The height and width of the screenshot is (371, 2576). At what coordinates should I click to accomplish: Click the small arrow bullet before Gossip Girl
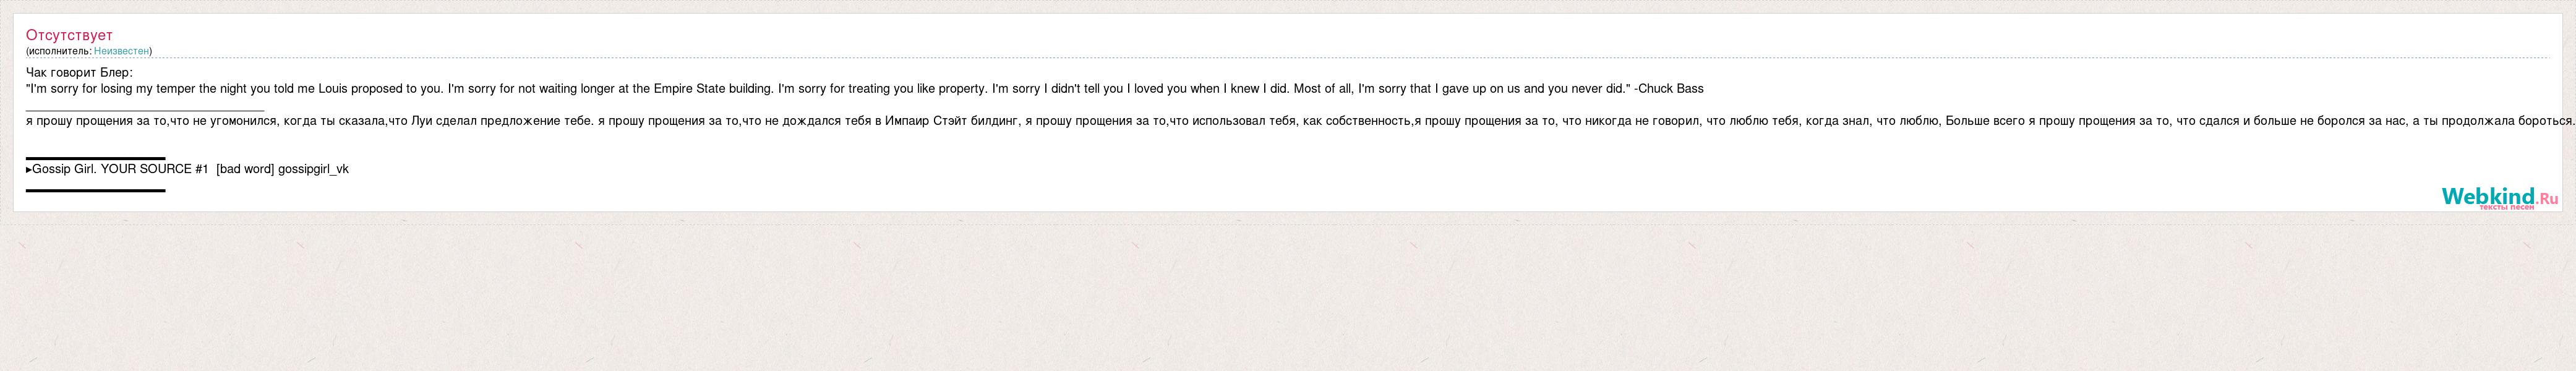pyautogui.click(x=29, y=170)
